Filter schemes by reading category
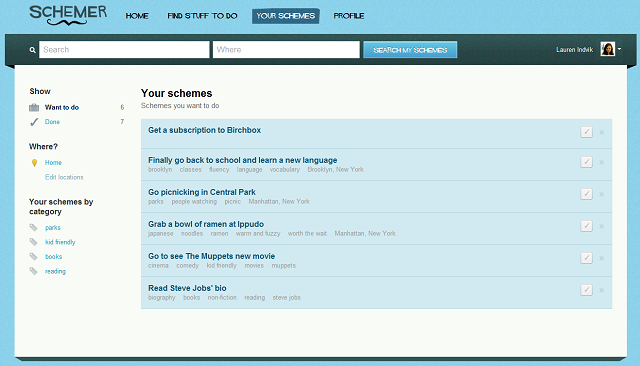 (x=55, y=271)
